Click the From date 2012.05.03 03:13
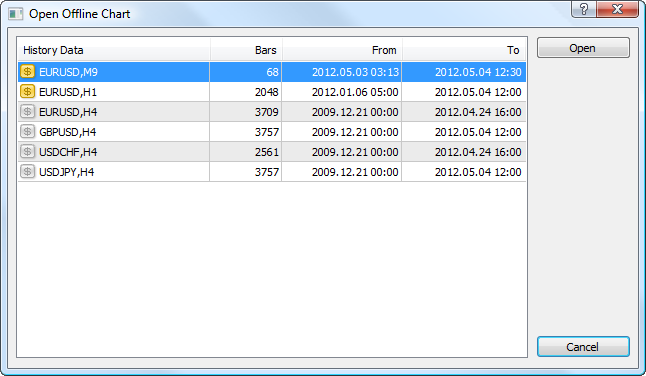This screenshot has height=376, width=646. pyautogui.click(x=355, y=72)
